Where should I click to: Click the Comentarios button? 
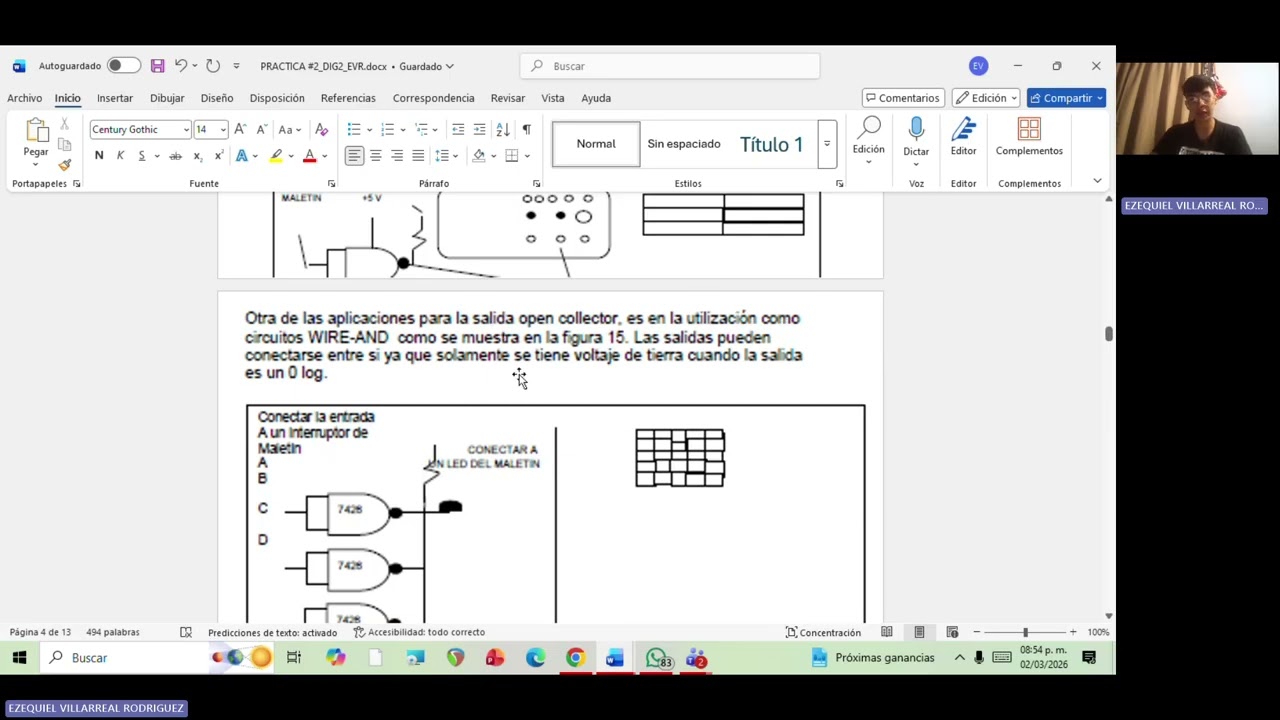point(903,98)
